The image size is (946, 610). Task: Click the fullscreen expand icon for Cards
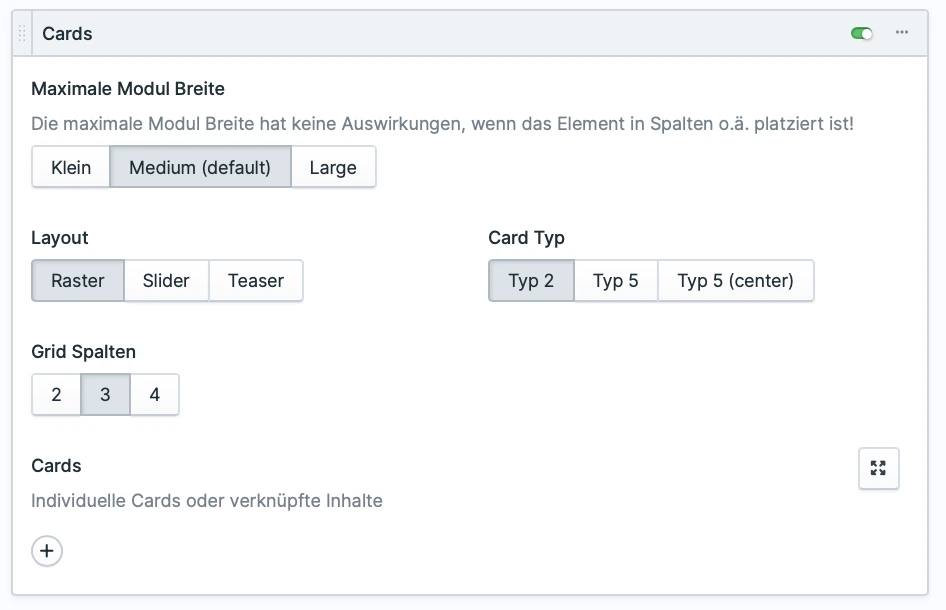878,468
